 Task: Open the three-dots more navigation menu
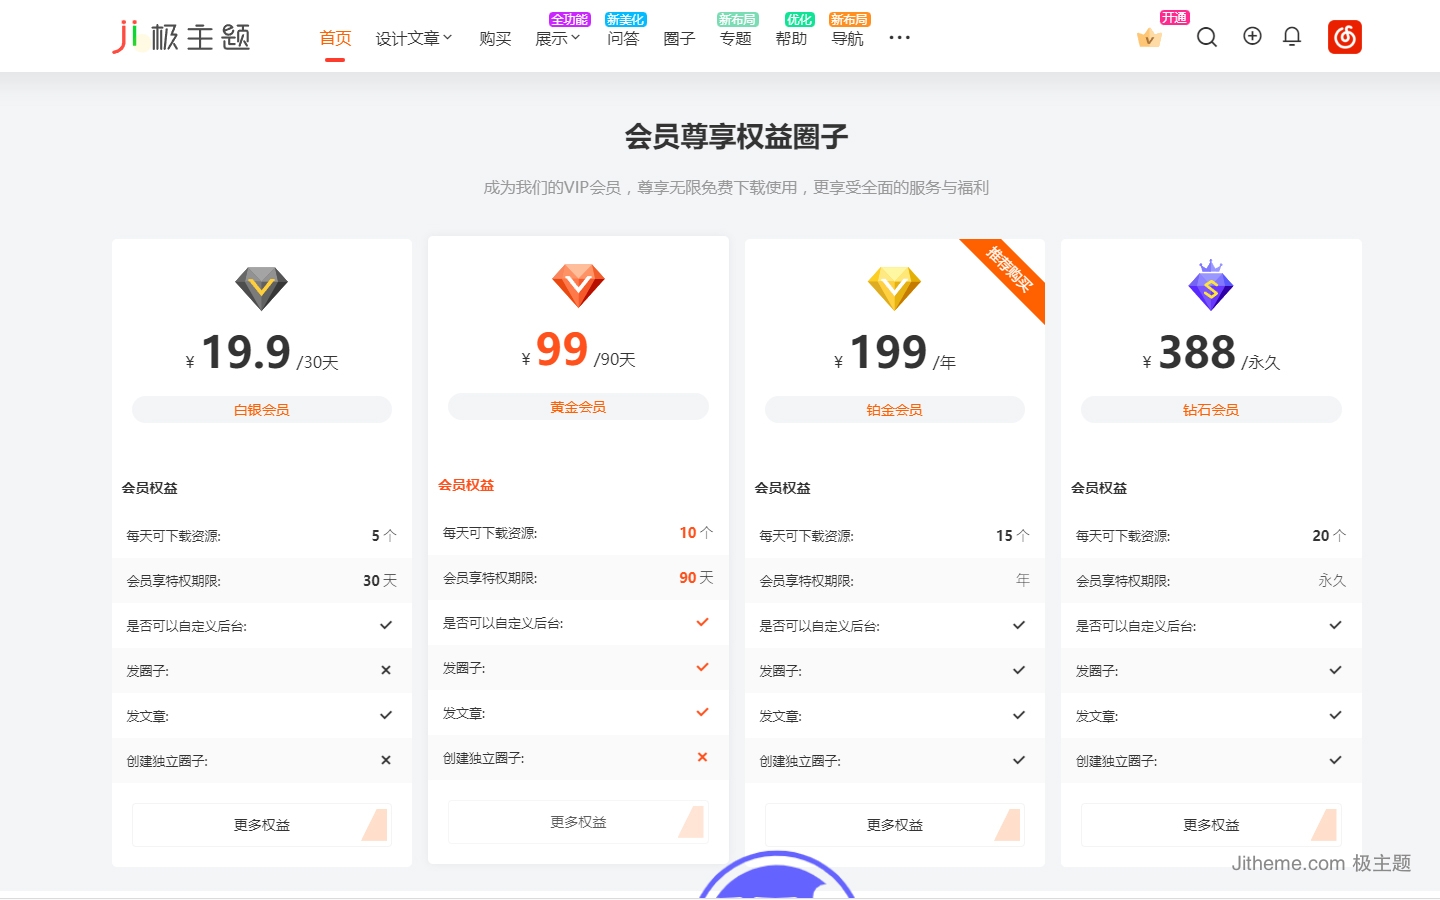tap(900, 38)
